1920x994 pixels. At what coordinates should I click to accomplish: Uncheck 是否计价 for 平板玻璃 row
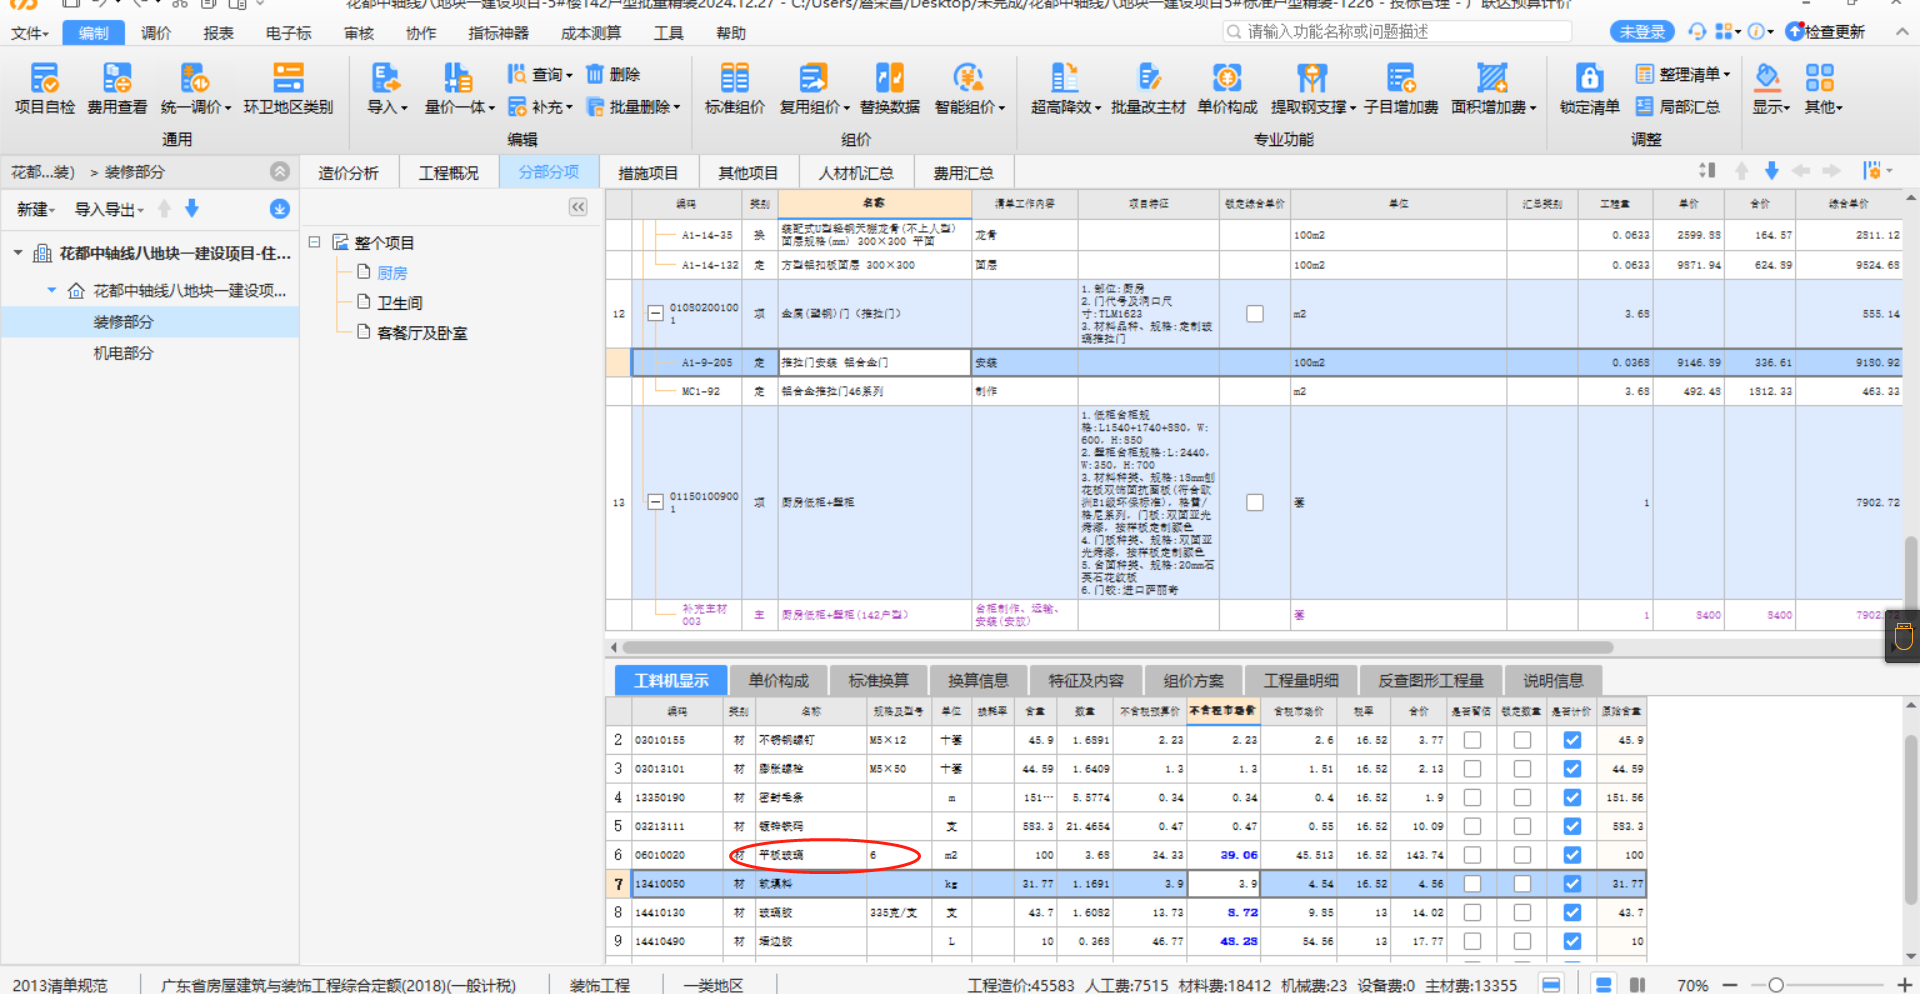click(x=1572, y=855)
